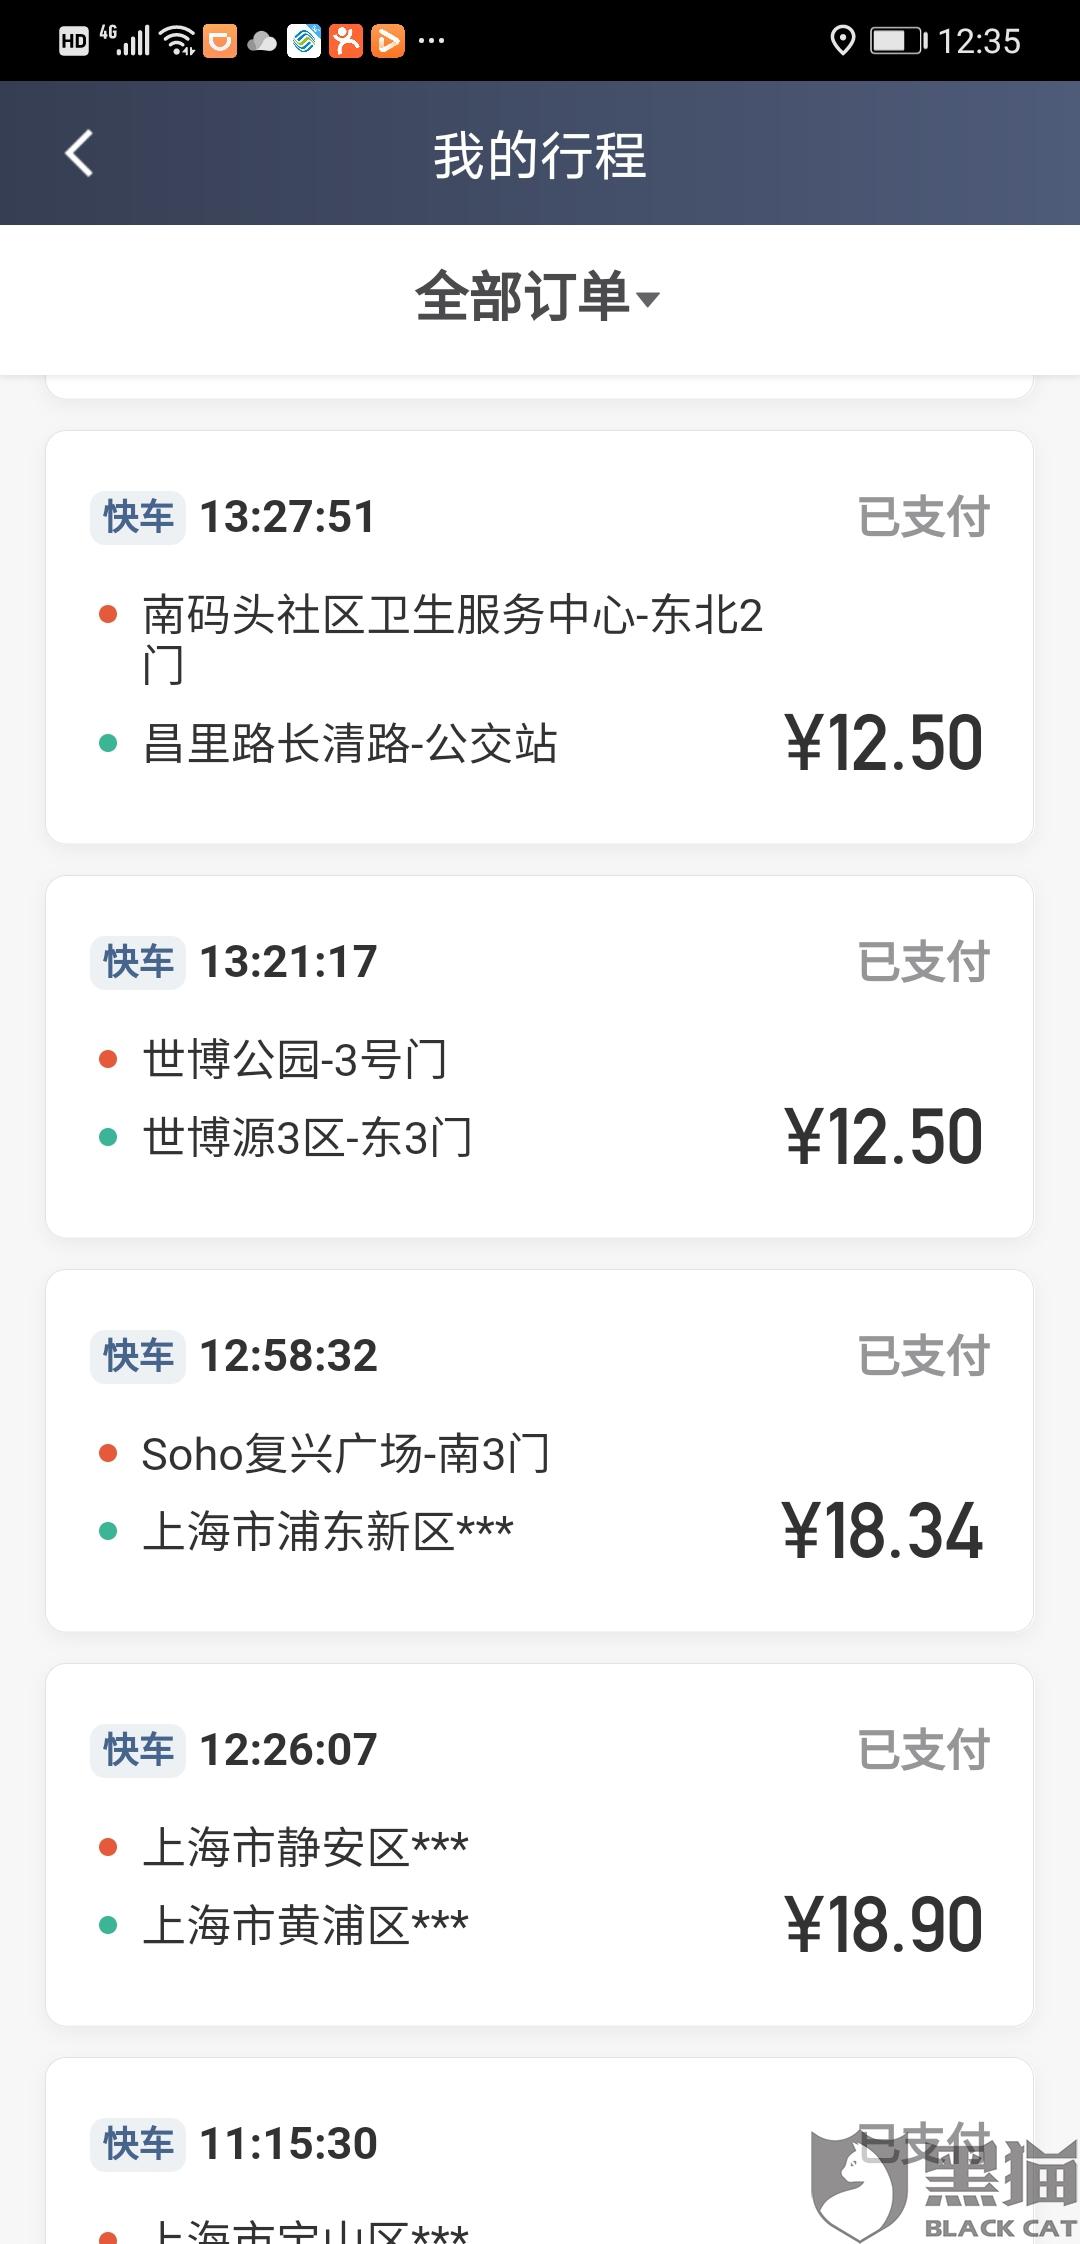Tap the battery icon in status bar

[897, 41]
